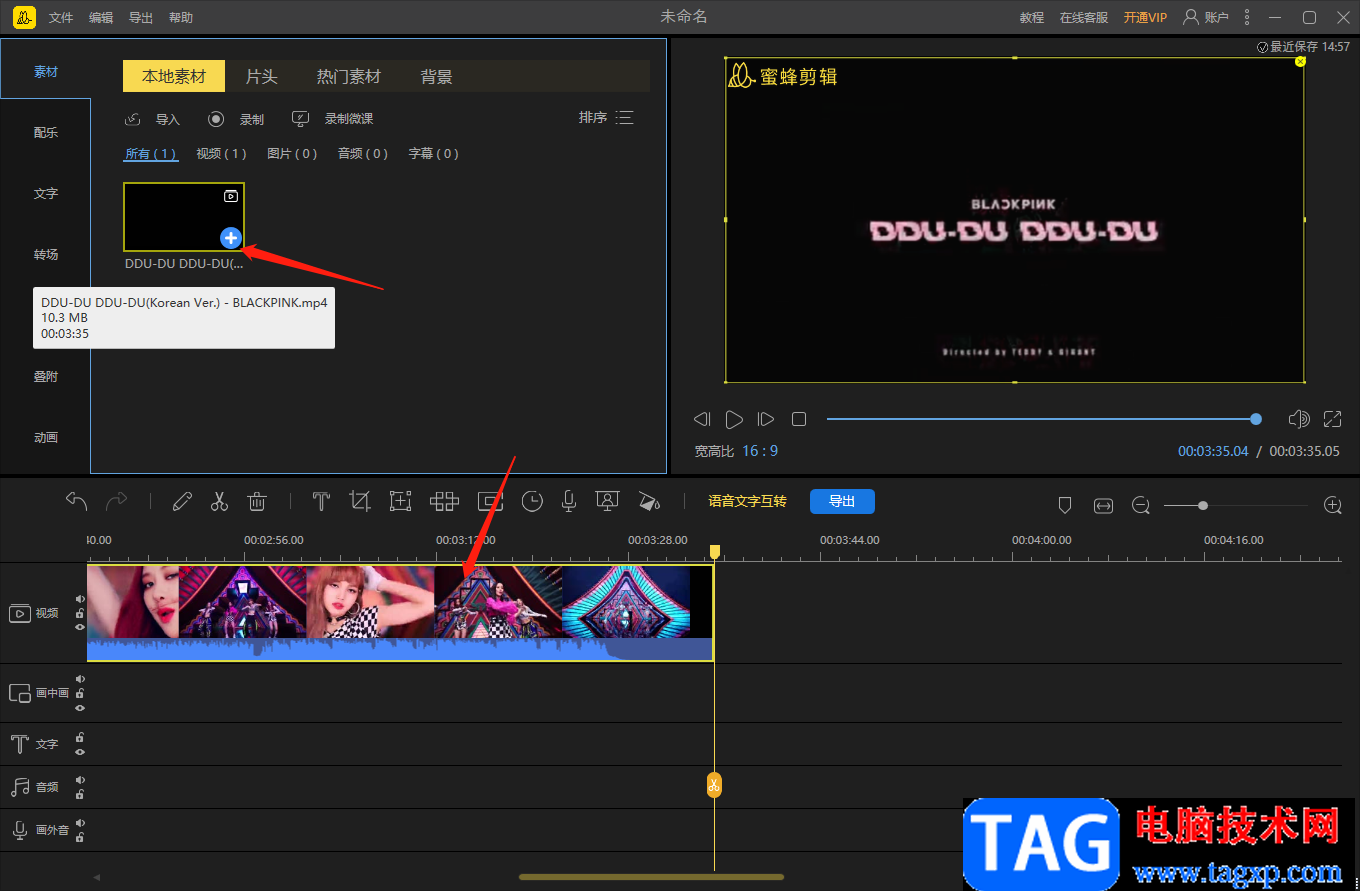The height and width of the screenshot is (891, 1360).
Task: Hide the 文字 track with its eye icon
Action: click(80, 752)
